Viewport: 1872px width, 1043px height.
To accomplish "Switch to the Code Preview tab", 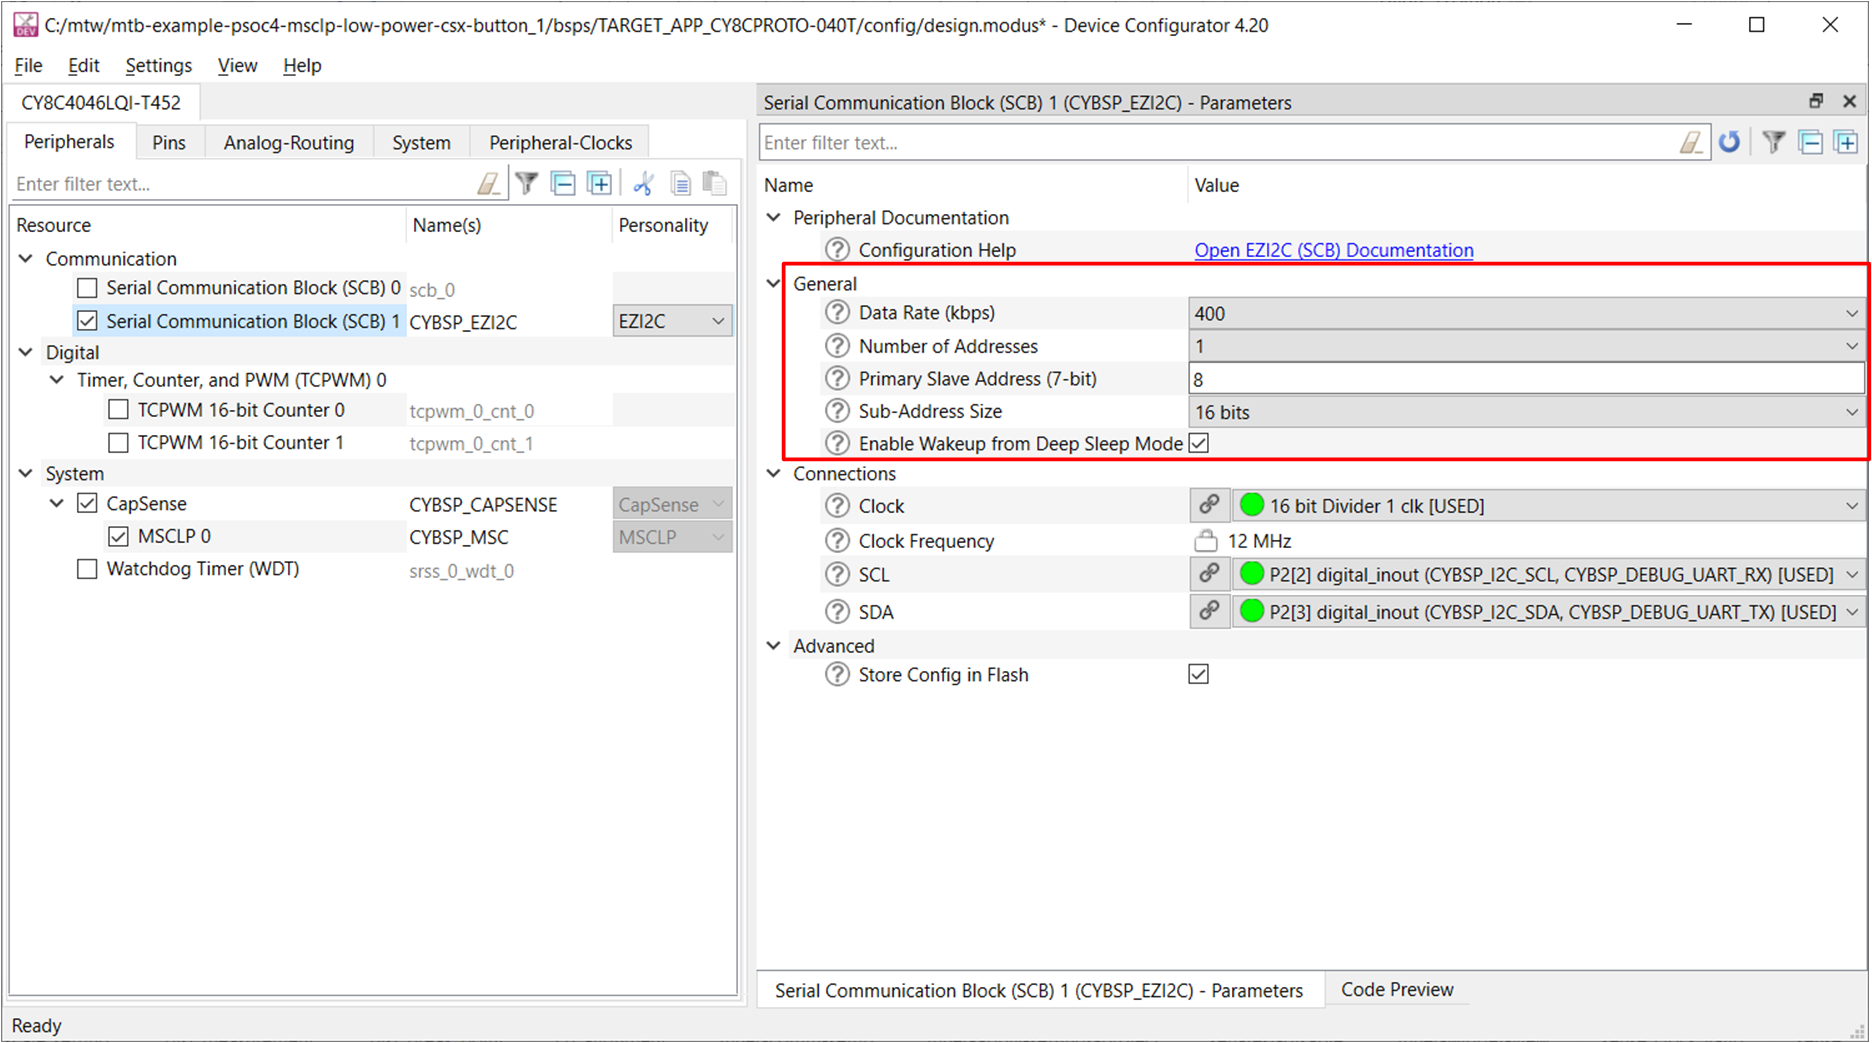I will [x=1397, y=989].
